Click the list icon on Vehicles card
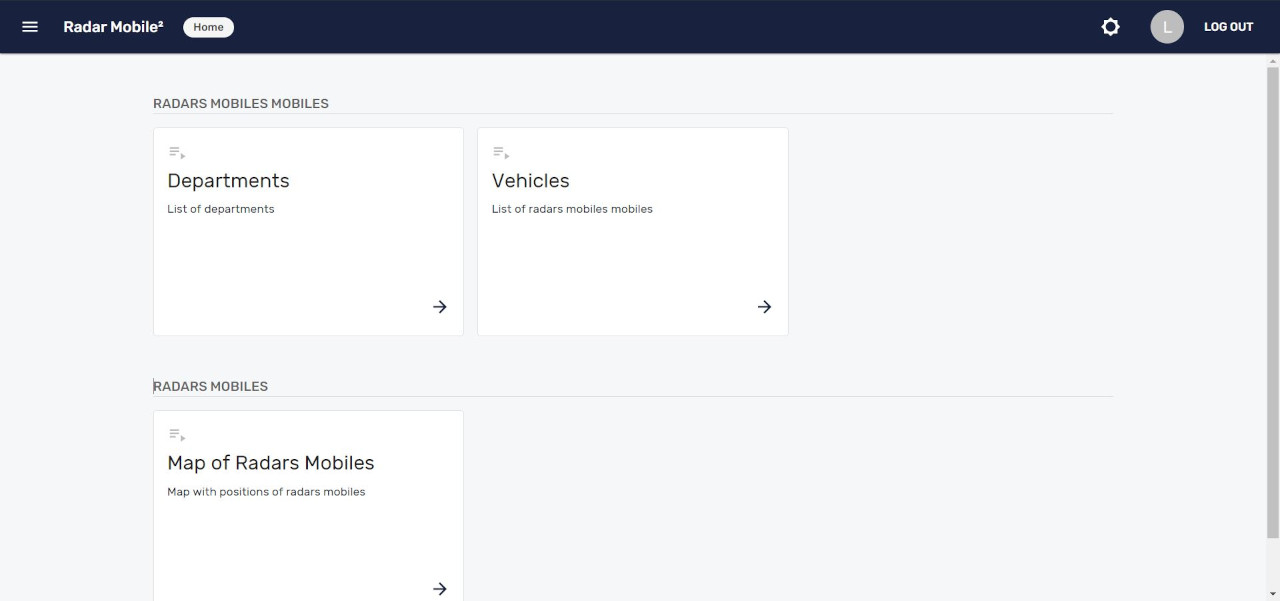The height and width of the screenshot is (601, 1280). click(501, 153)
